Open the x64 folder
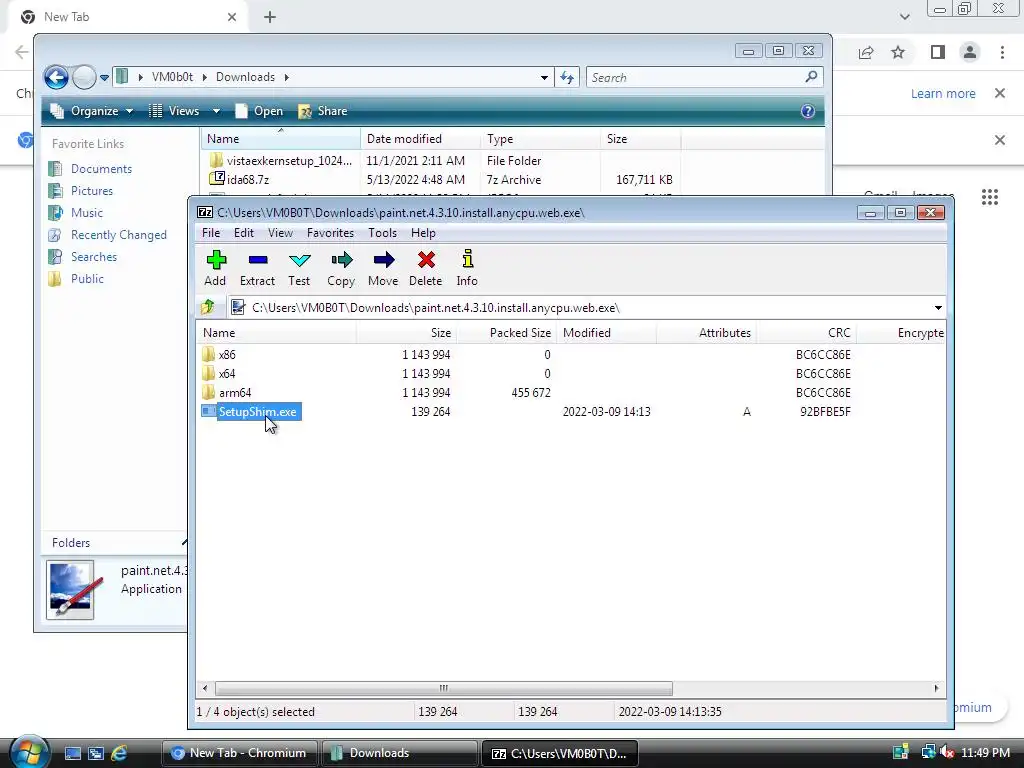 (227, 374)
